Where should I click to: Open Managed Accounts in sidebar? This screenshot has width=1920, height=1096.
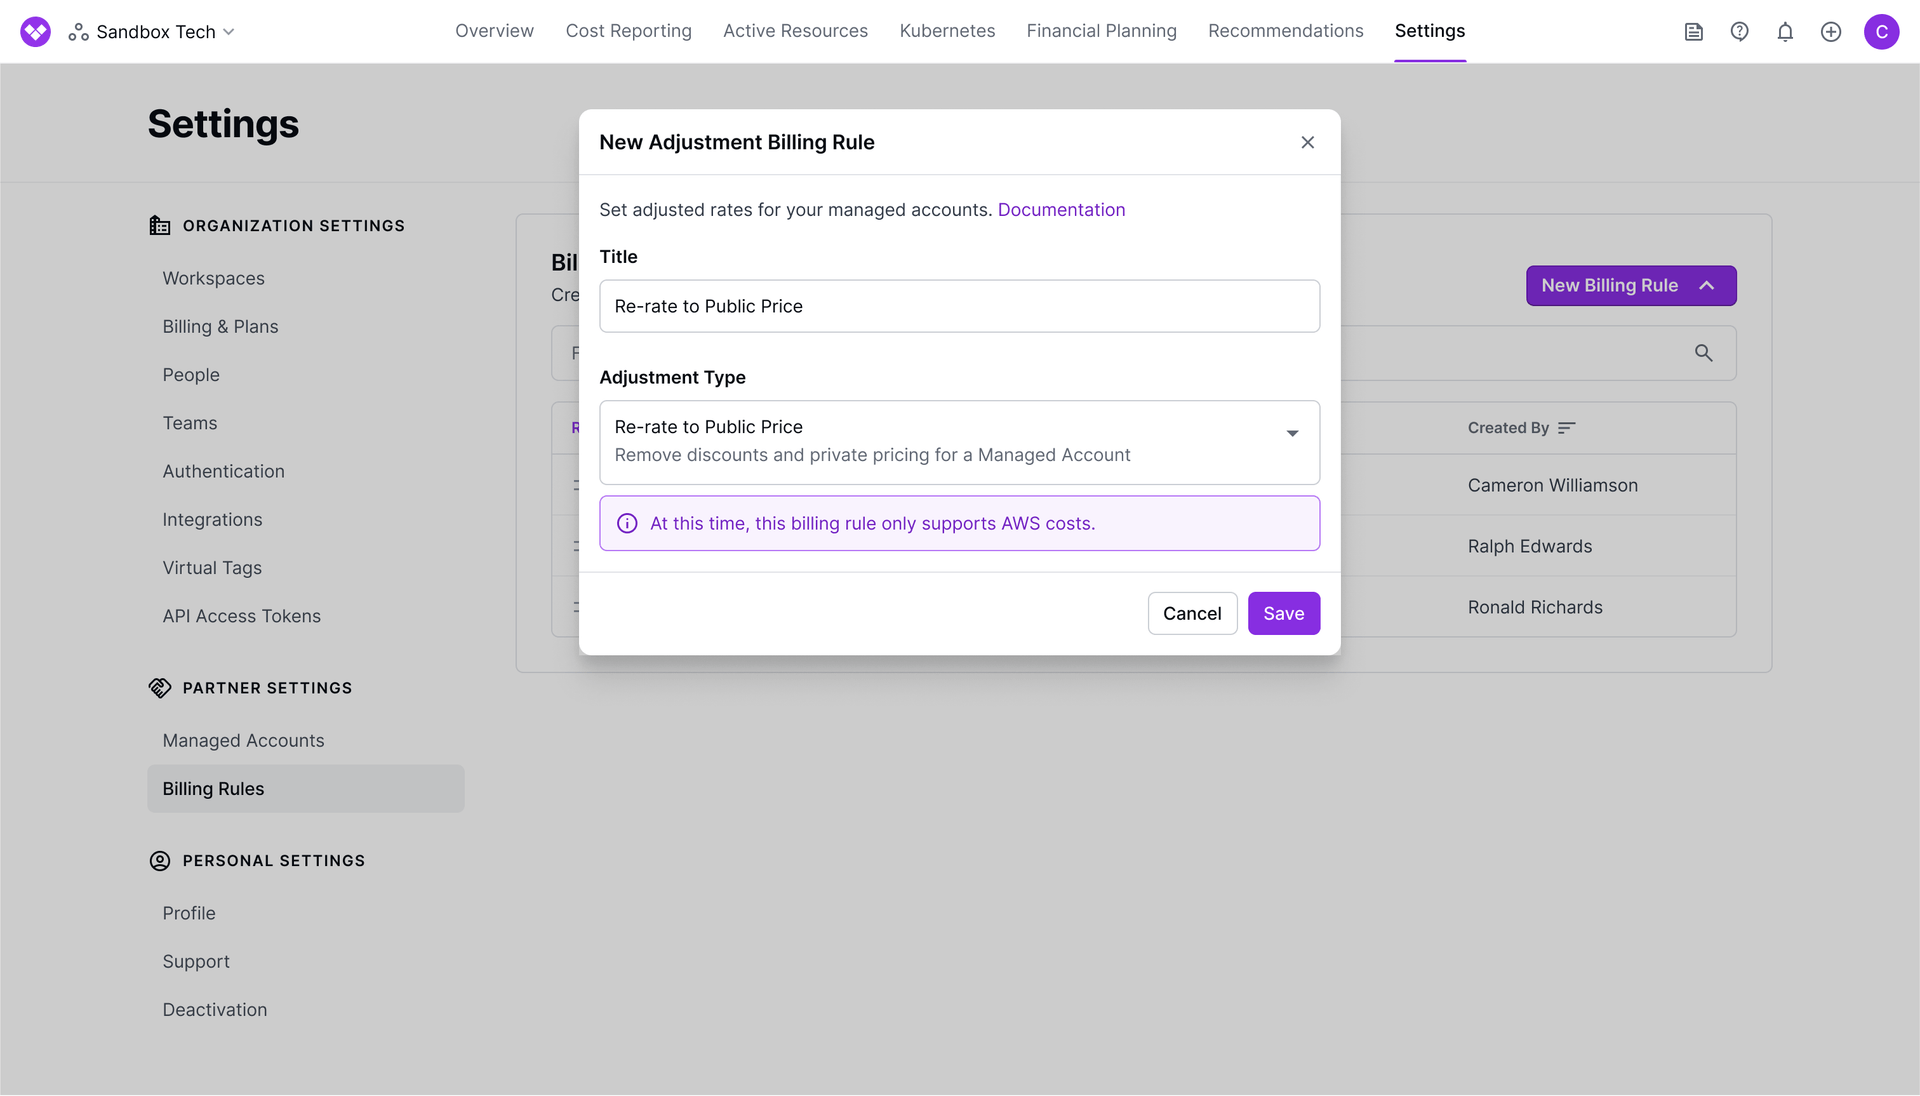(x=243, y=741)
